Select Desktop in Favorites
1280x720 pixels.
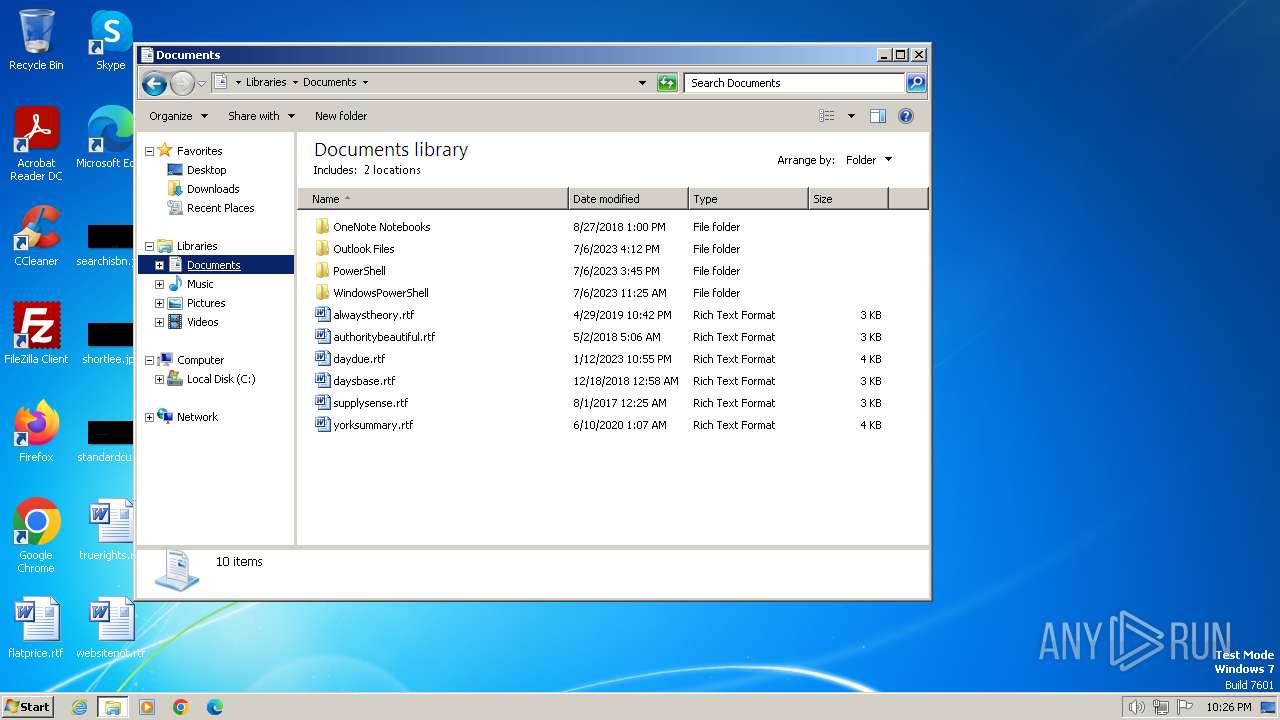click(x=206, y=170)
